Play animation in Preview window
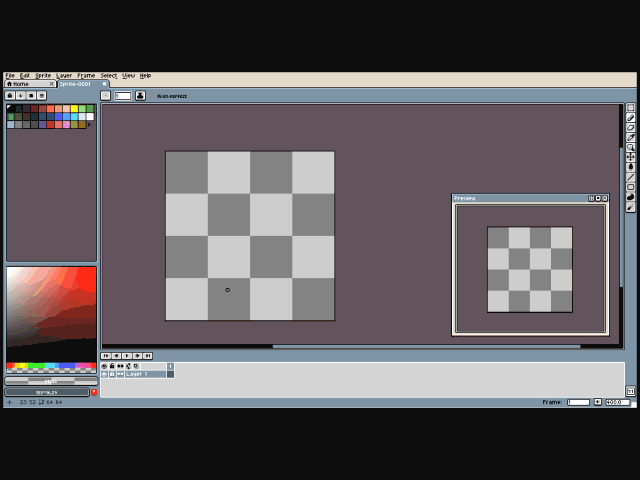Screen dimensions: 640x480 (598, 198)
